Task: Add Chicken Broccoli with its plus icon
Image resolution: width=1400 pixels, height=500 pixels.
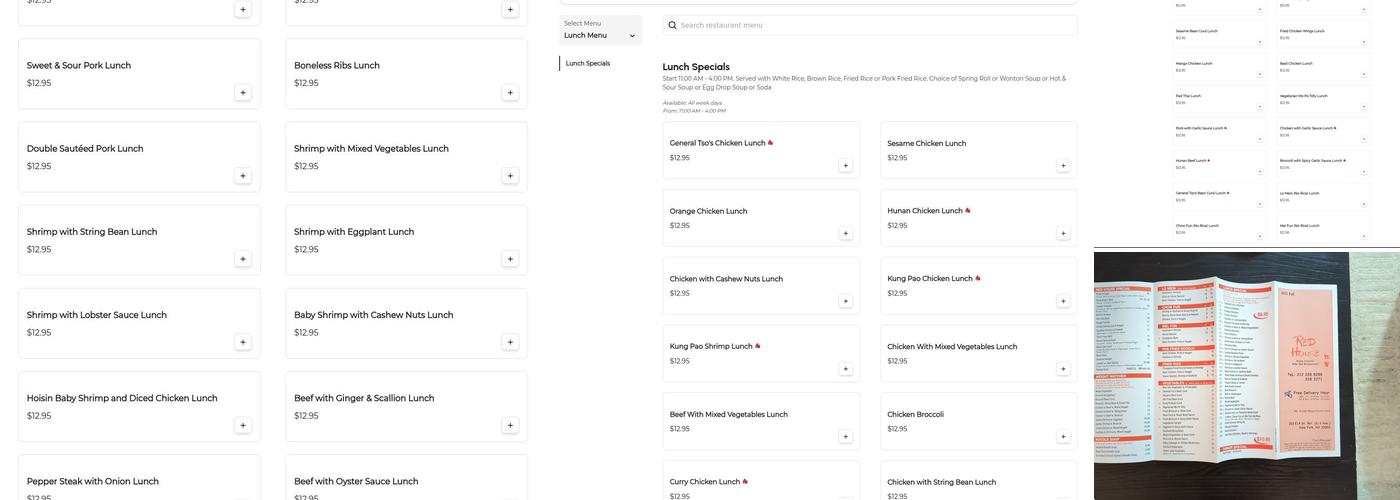Action: point(1063,437)
